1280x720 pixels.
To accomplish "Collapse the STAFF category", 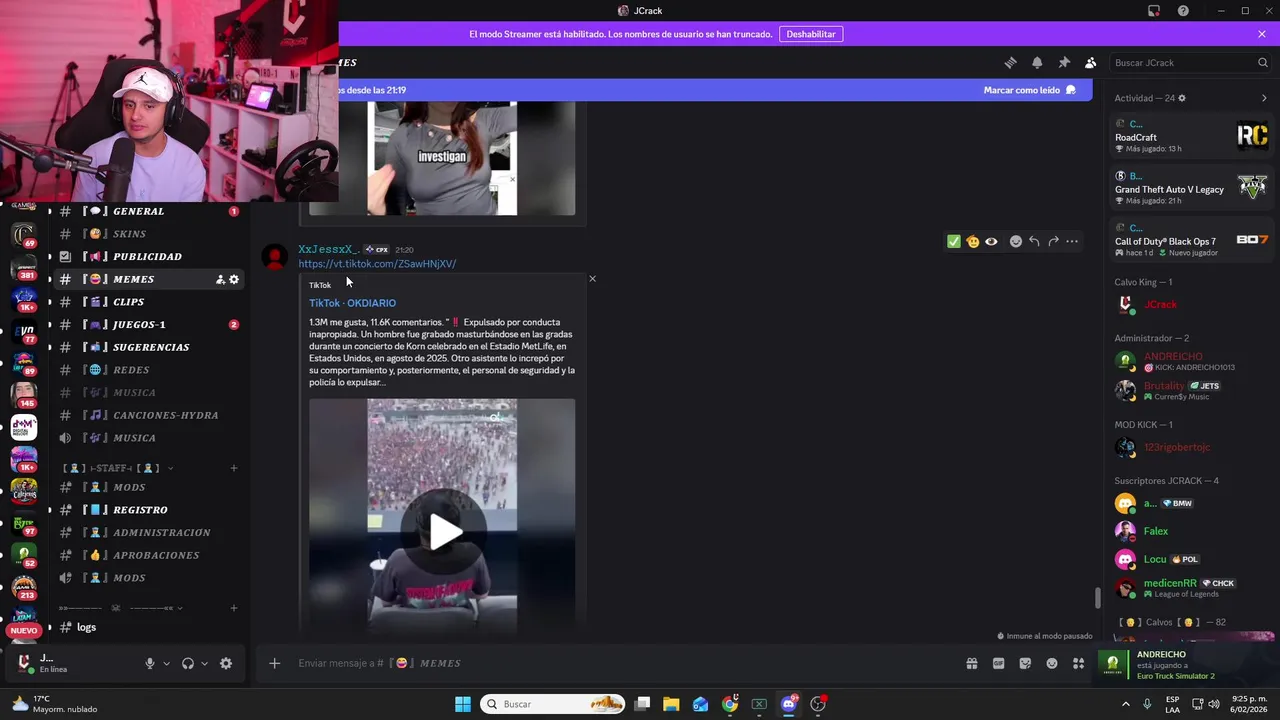I will (x=118, y=468).
